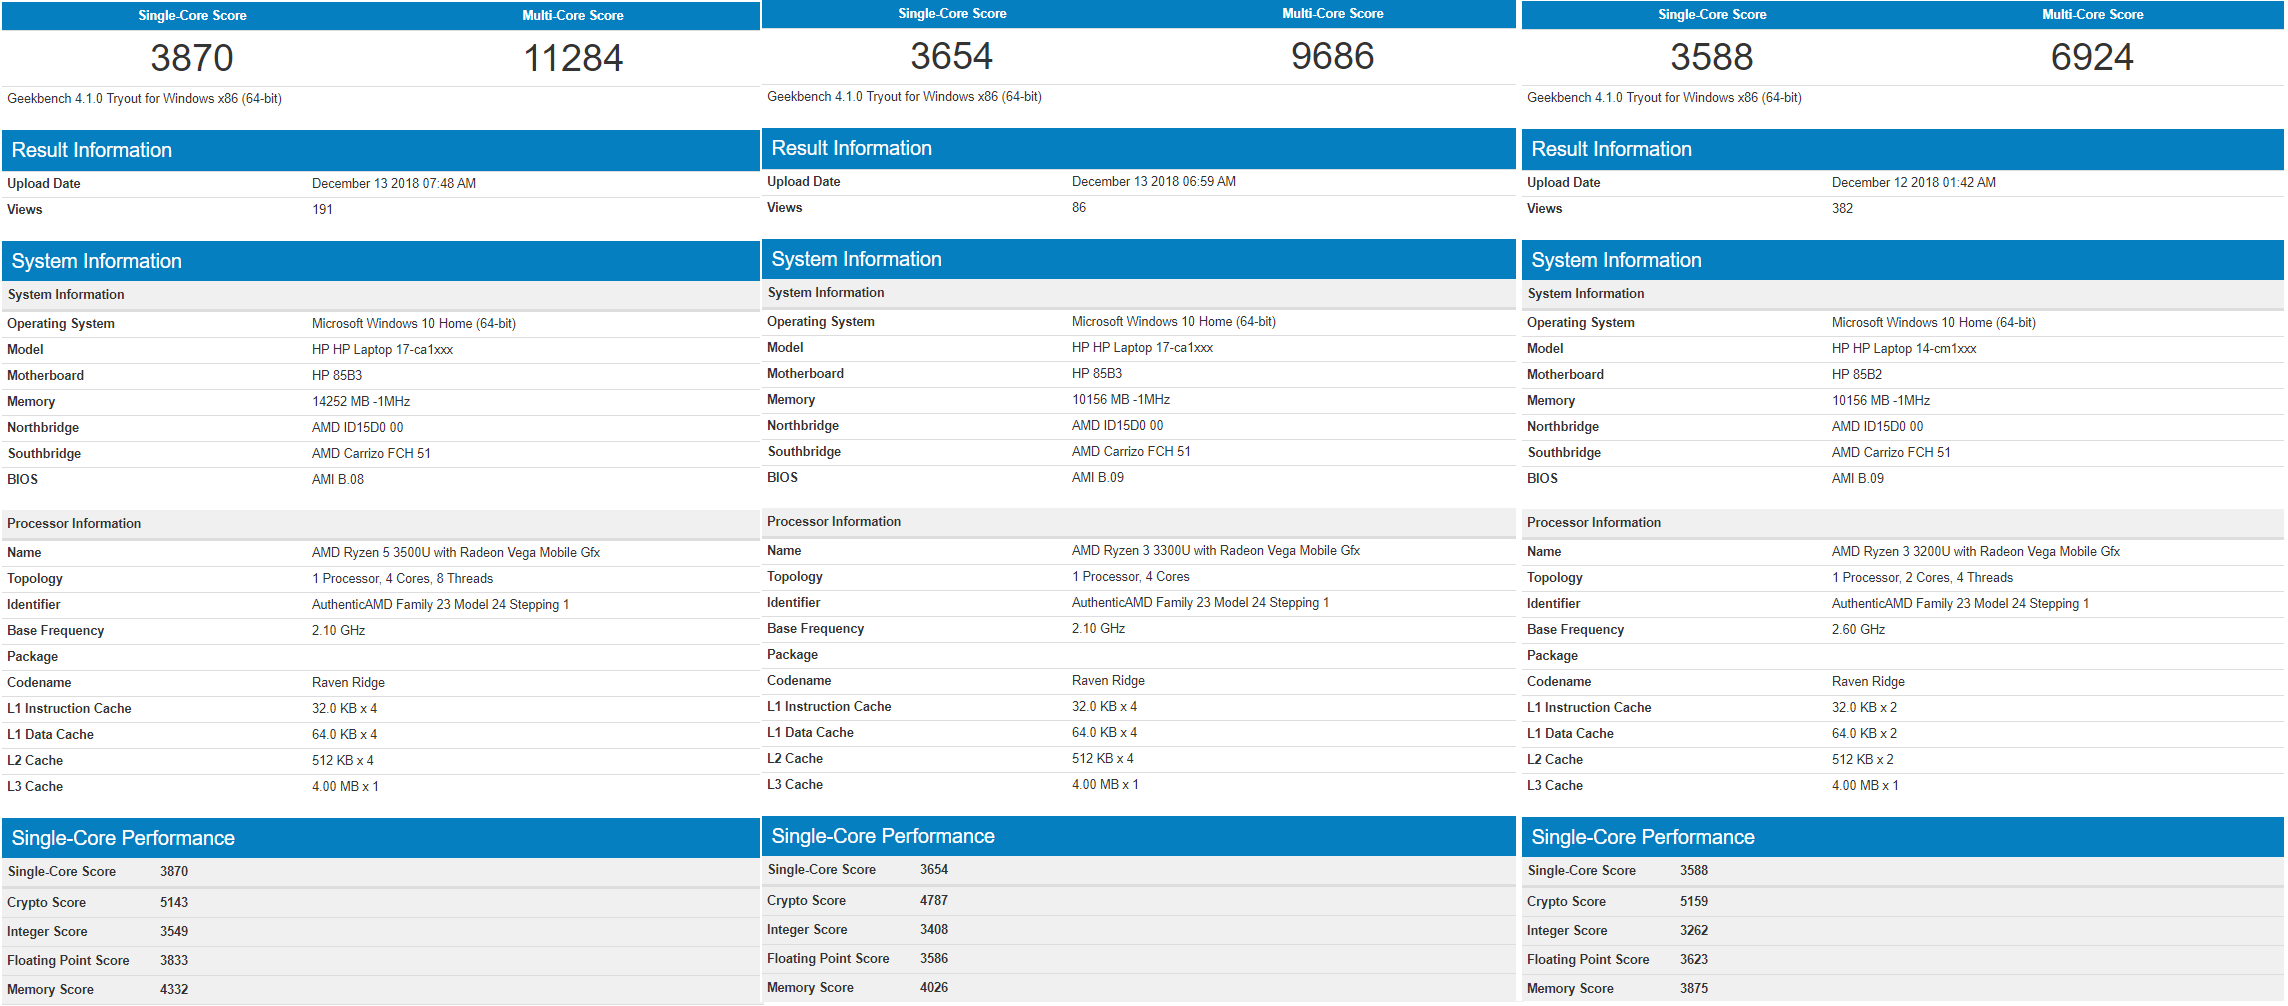
Task: Select the multi-core score 6924
Action: 2092,57
